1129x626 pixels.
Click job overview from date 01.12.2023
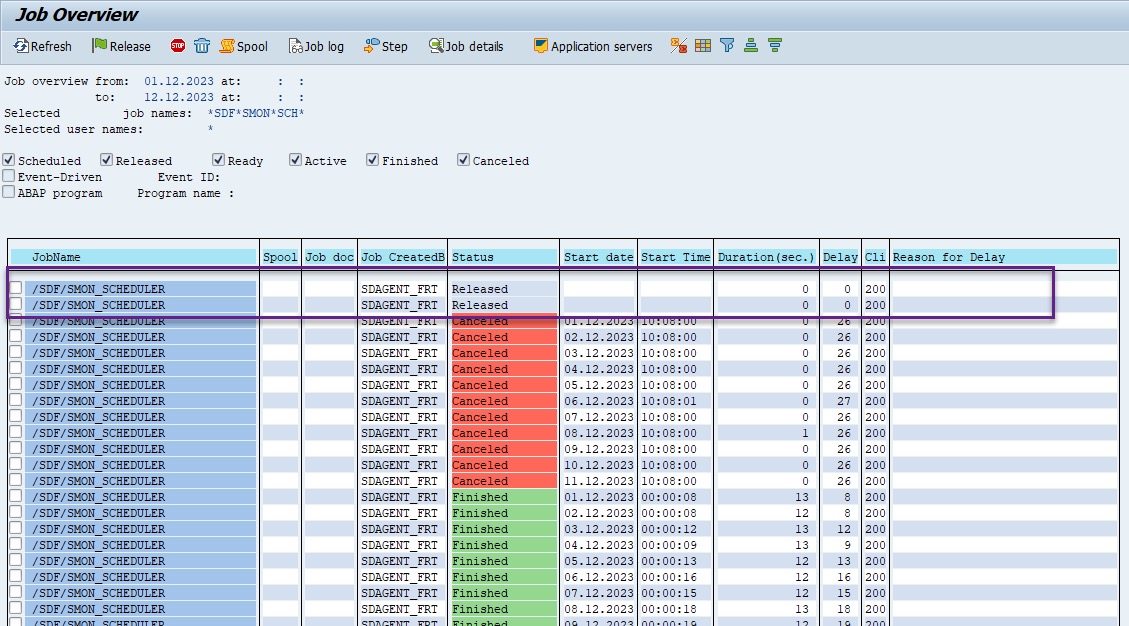point(179,81)
